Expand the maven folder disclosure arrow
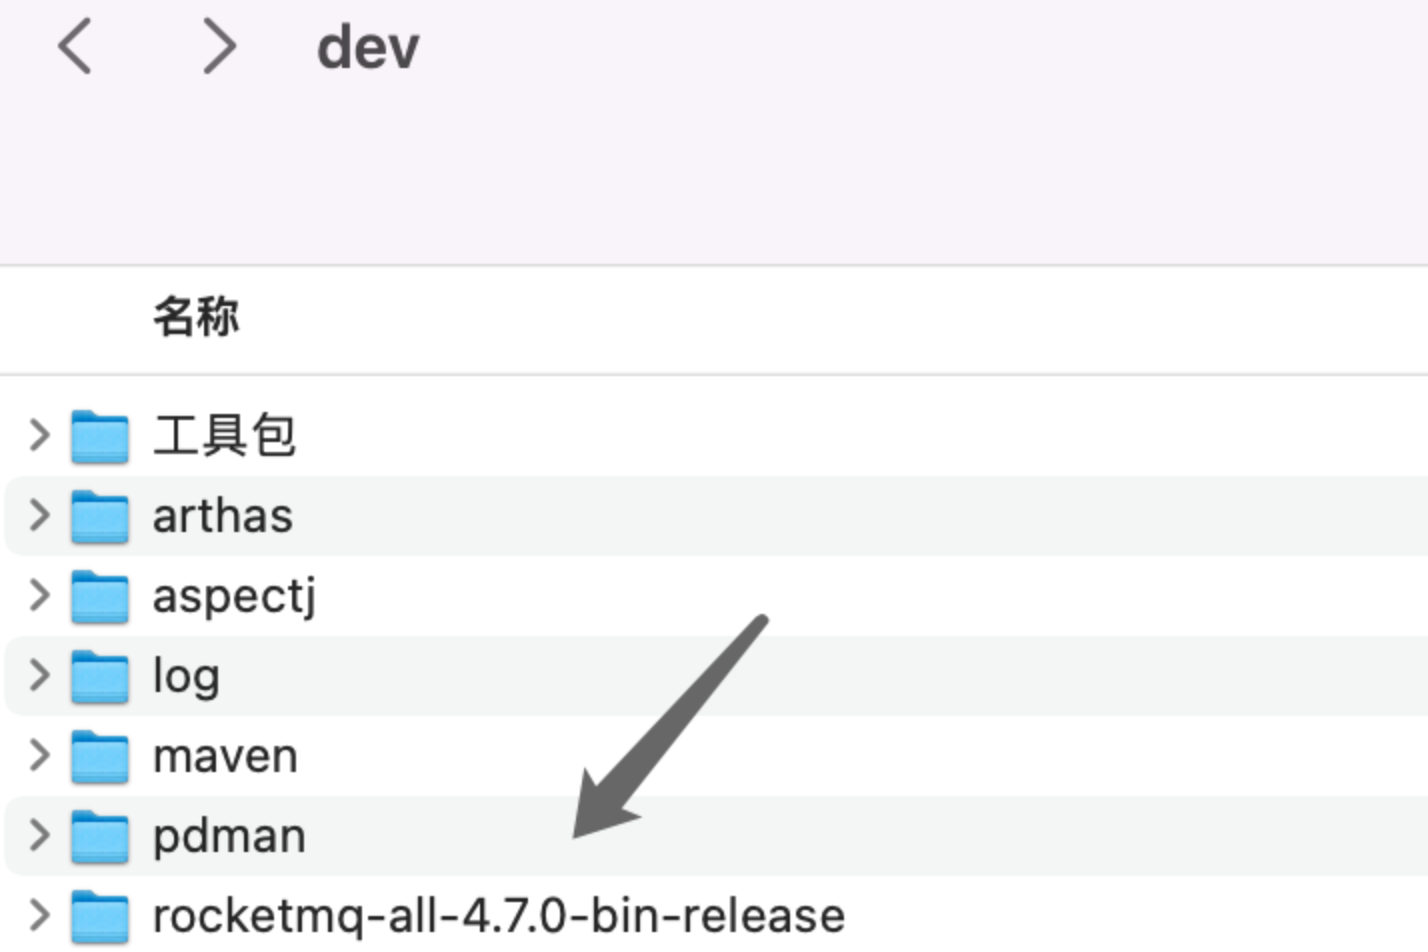The height and width of the screenshot is (952, 1428). [x=39, y=755]
